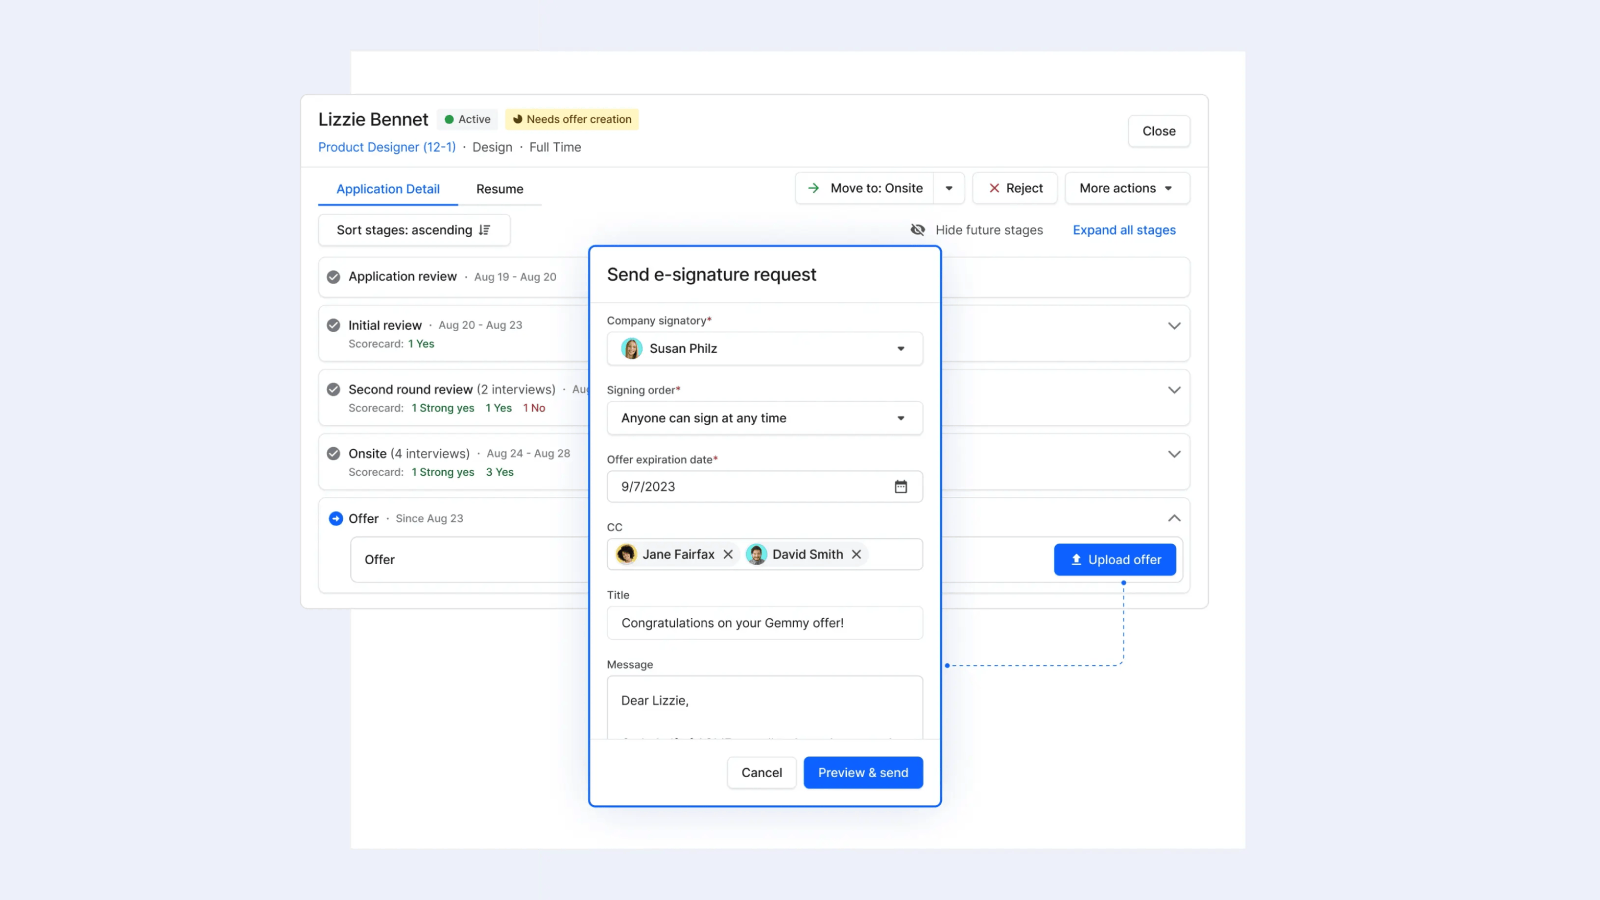
Task: Click inside the Title input field
Action: pos(764,622)
